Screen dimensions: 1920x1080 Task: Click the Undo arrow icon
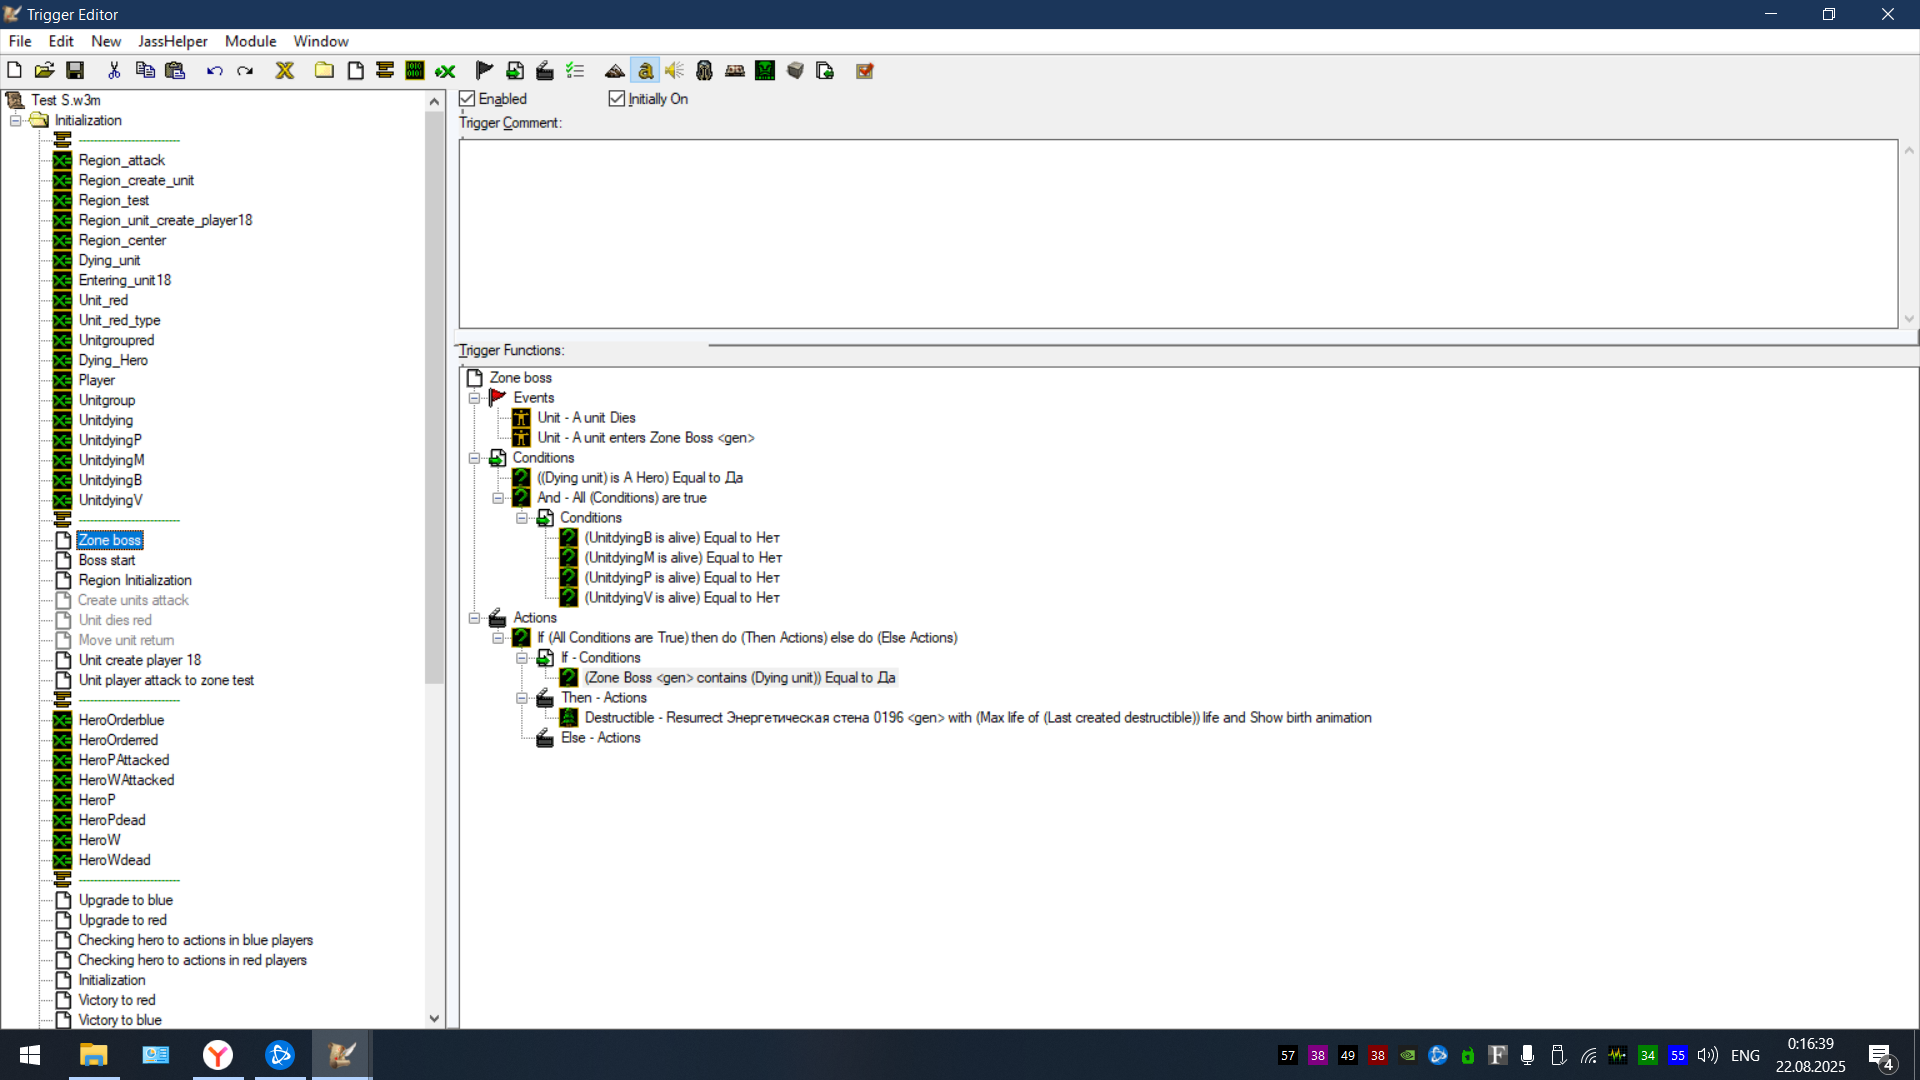pyautogui.click(x=214, y=70)
